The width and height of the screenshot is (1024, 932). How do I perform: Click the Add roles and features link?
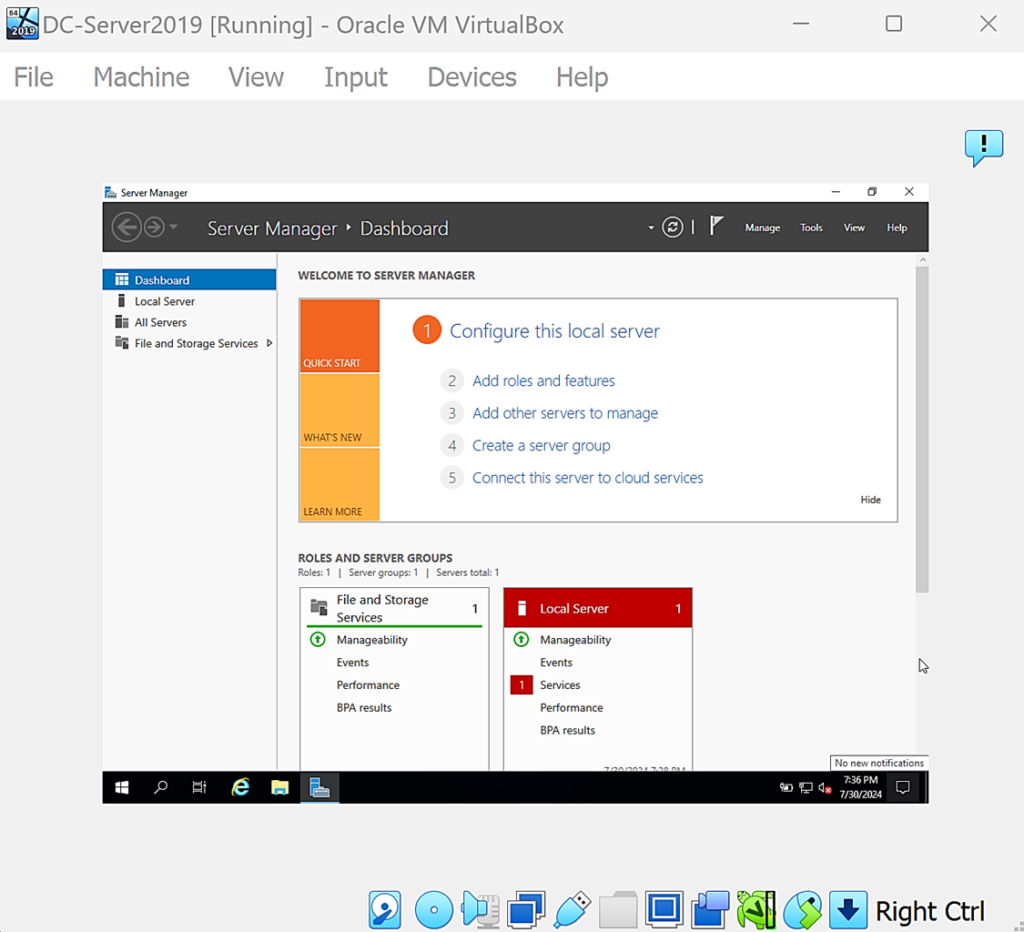click(x=543, y=381)
